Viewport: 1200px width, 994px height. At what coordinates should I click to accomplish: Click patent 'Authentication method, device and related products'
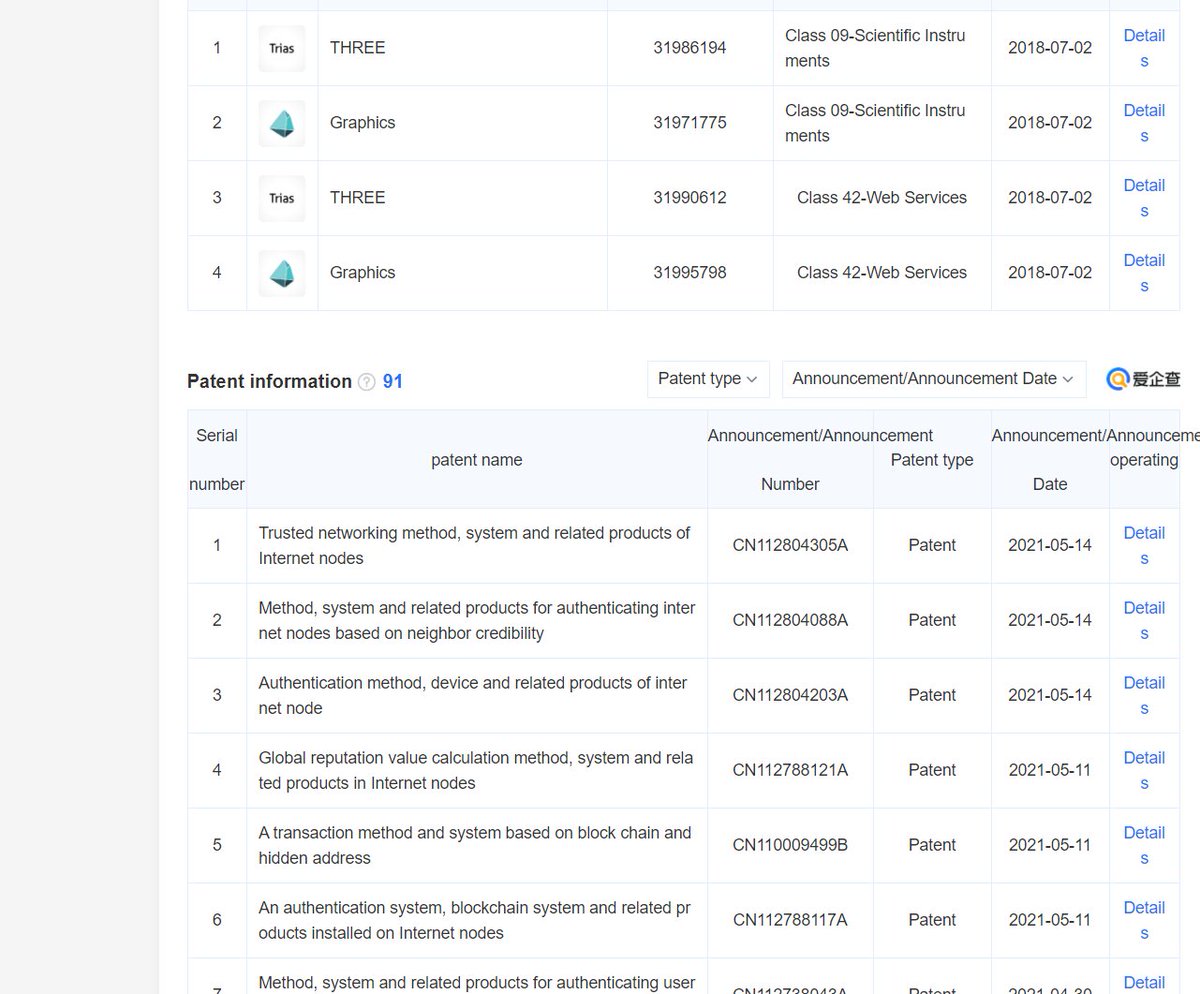473,696
